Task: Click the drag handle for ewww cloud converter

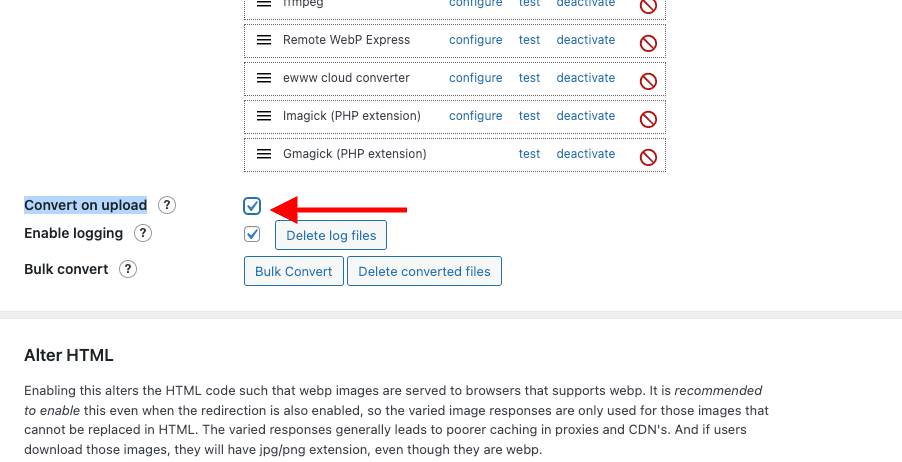Action: (x=263, y=78)
